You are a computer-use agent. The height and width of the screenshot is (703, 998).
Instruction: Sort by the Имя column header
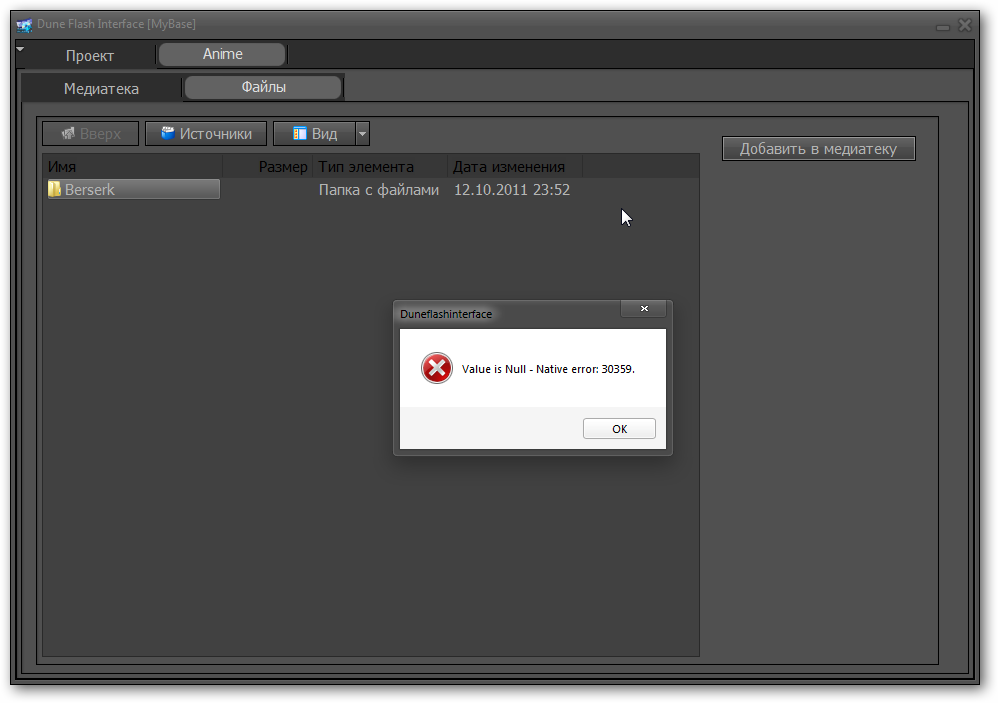coord(130,167)
